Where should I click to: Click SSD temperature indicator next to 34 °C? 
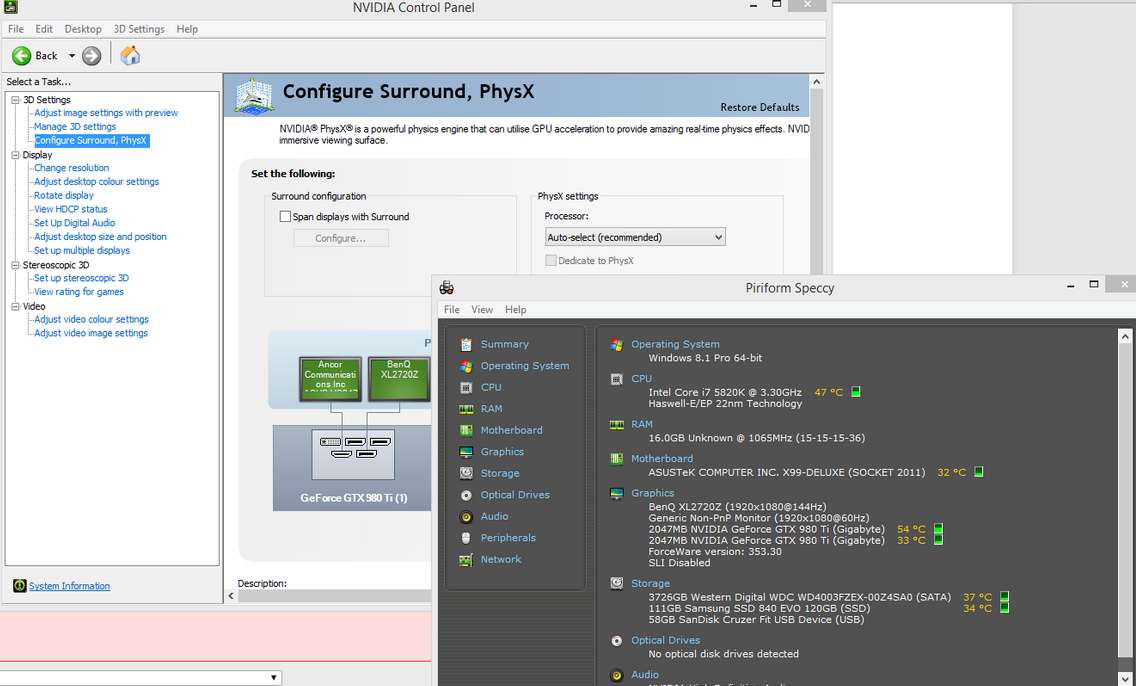1004,608
